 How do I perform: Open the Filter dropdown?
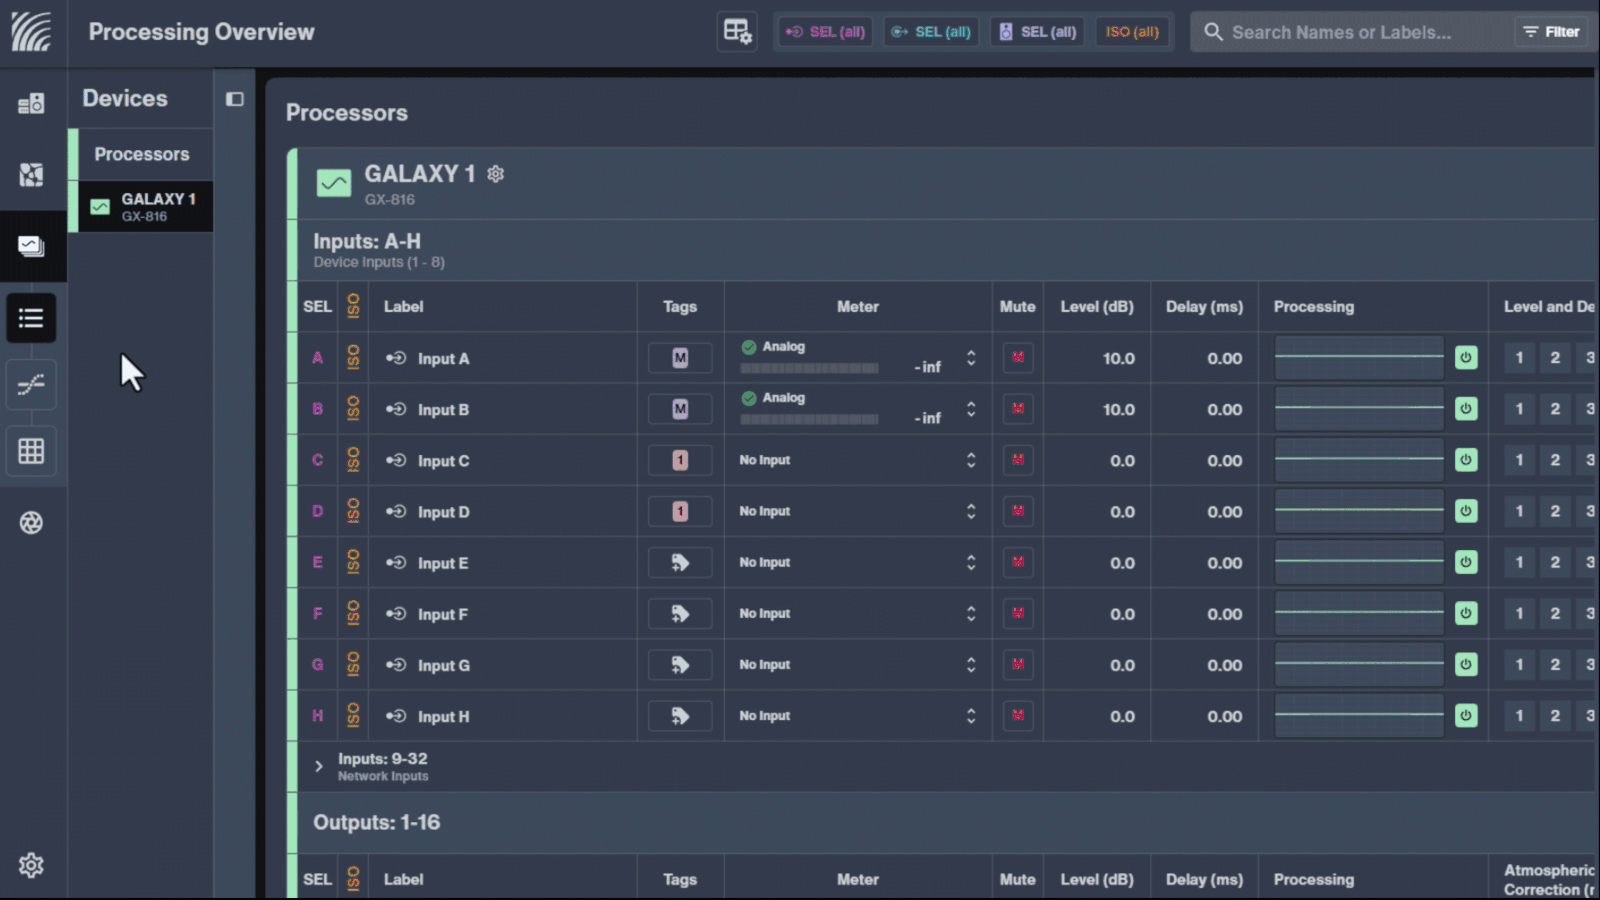1551,32
